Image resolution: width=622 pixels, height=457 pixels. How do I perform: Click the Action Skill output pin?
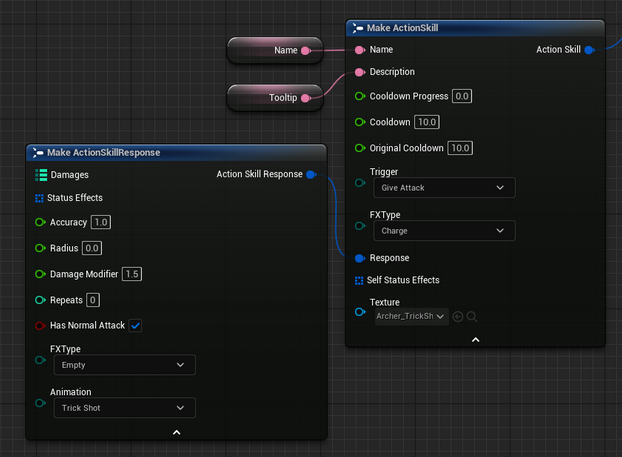(x=589, y=49)
